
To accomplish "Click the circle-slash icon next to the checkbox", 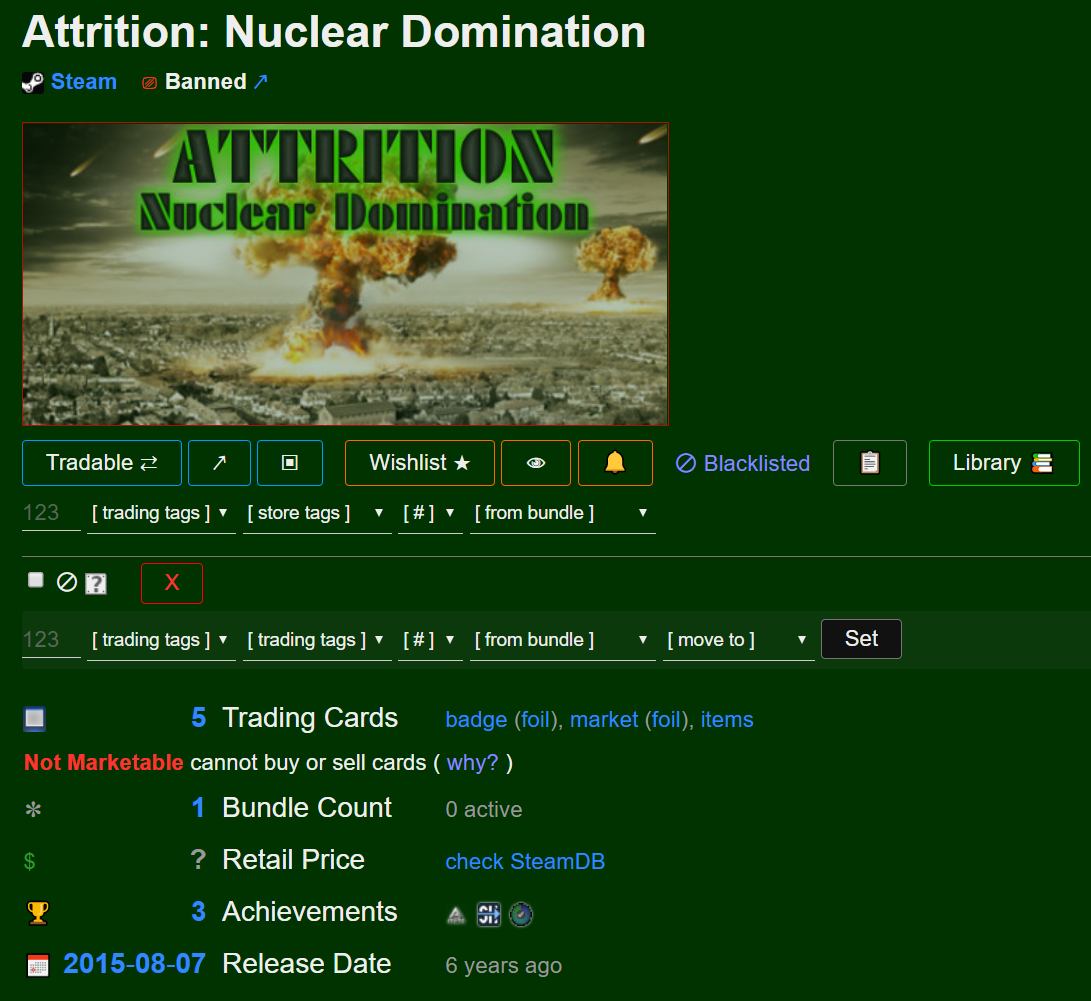I will [x=67, y=582].
